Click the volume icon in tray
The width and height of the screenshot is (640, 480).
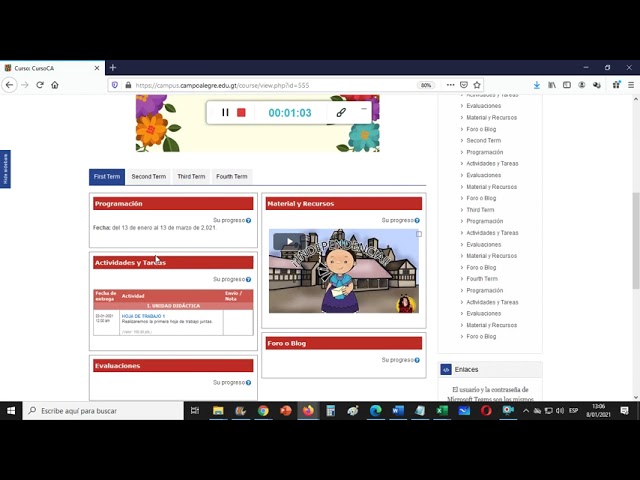(x=560, y=411)
